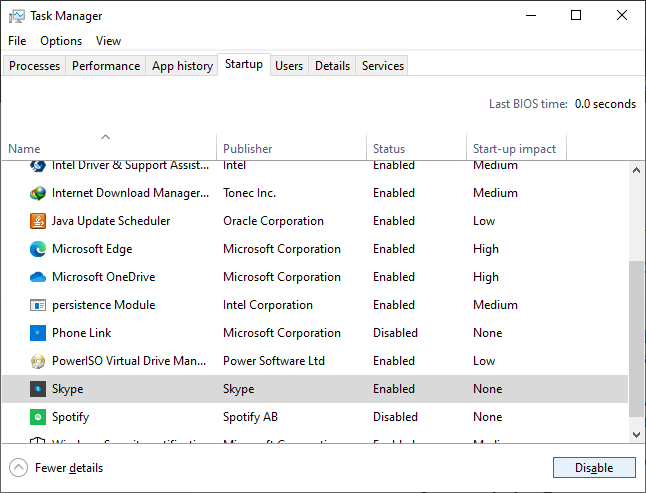Click the Skype icon

point(38,389)
